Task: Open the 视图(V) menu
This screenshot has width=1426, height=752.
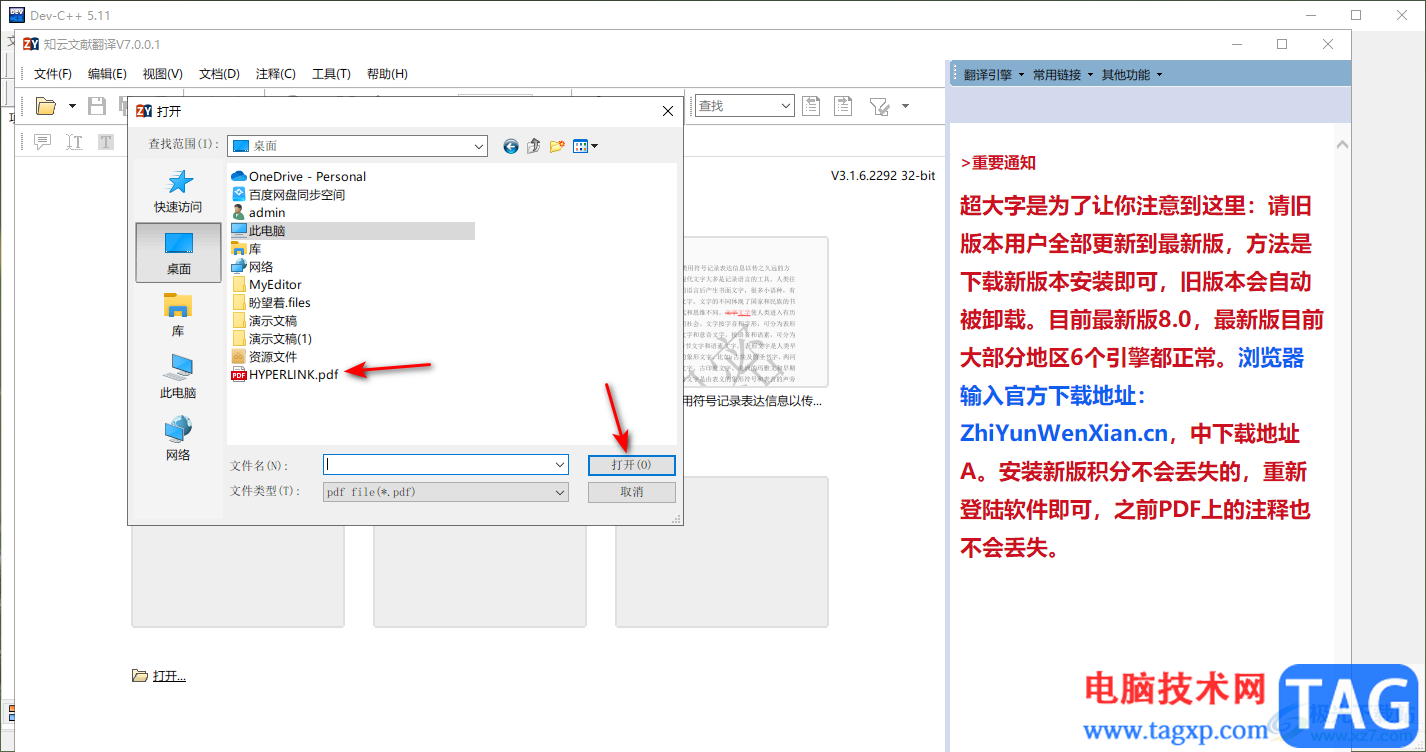Action: coord(162,74)
